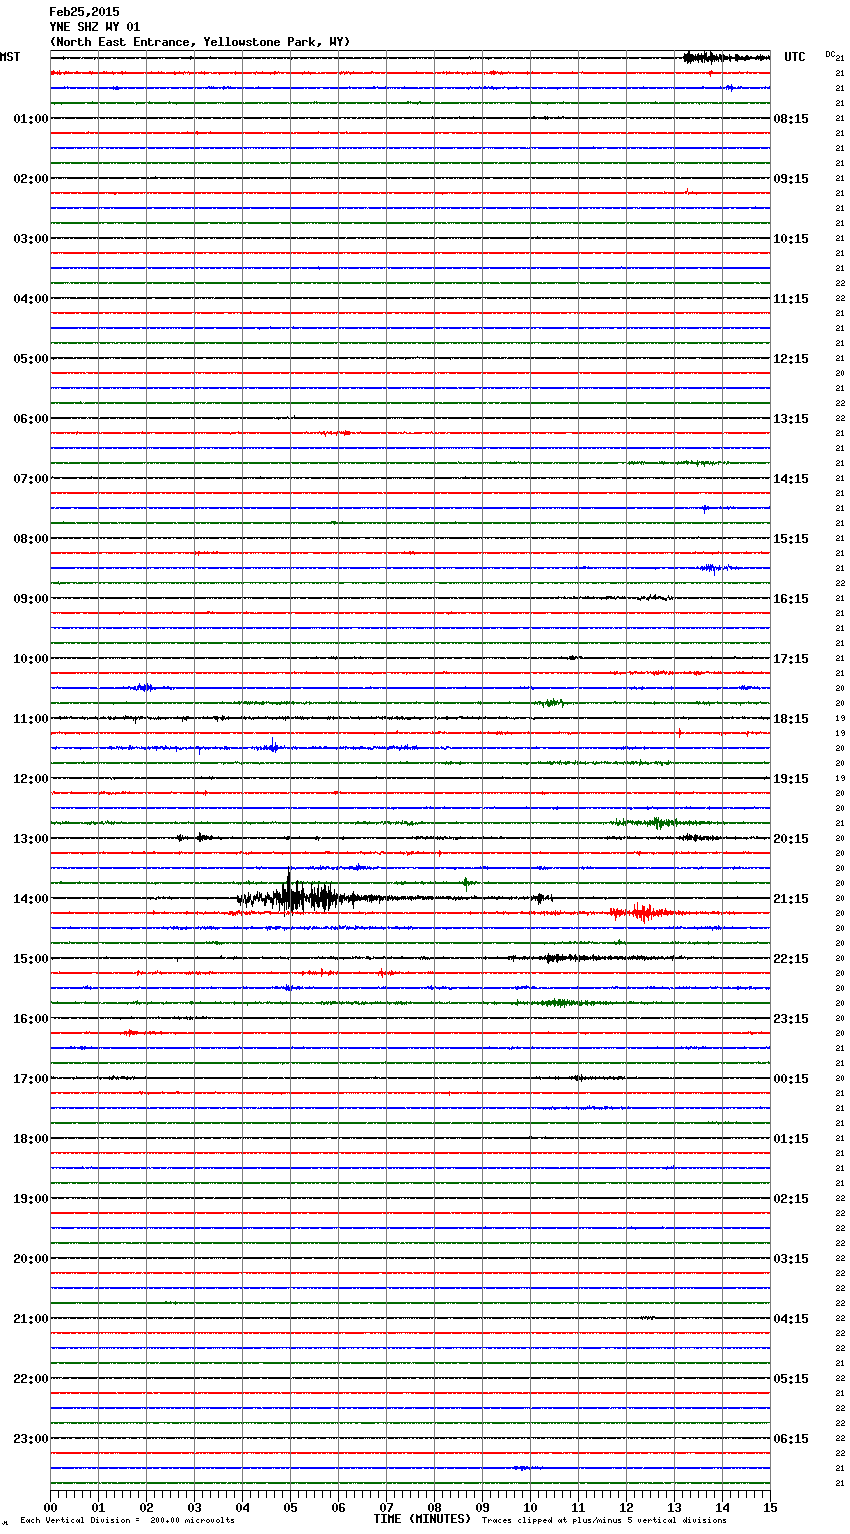Select the 11:00 MST time label
Screen dimensions: 850x1534
click(x=30, y=719)
